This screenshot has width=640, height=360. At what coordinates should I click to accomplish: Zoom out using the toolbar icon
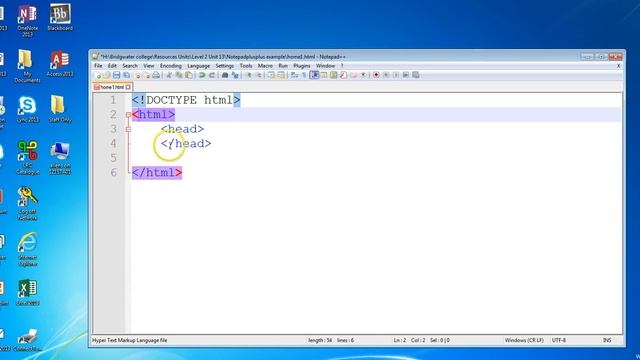click(x=259, y=75)
